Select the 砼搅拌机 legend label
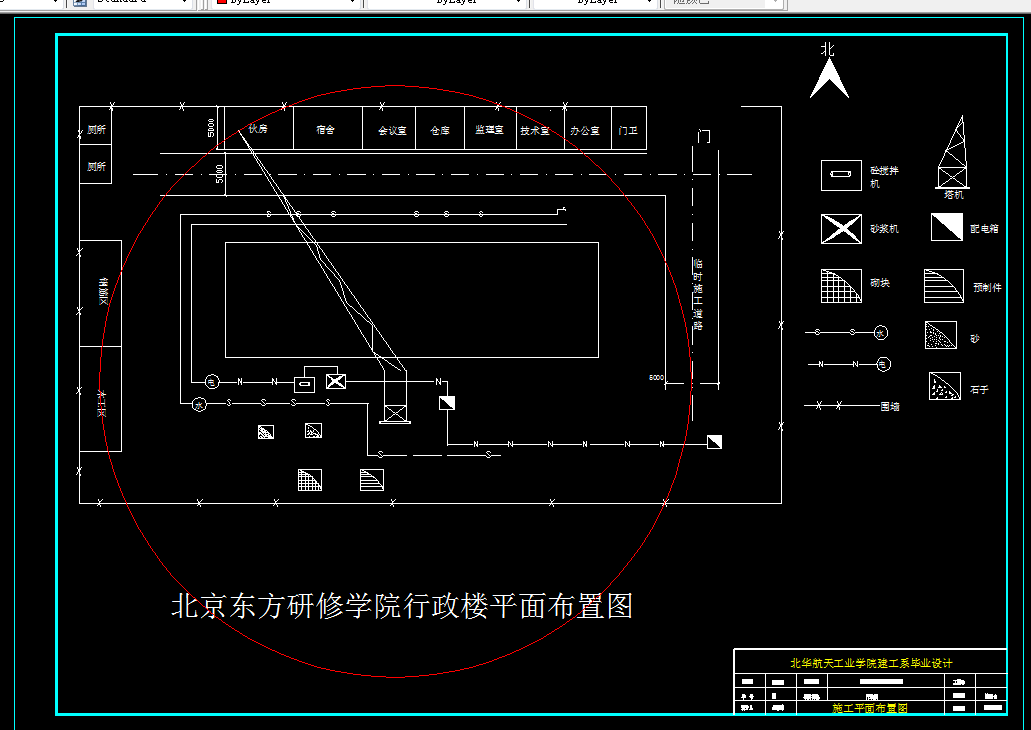Image resolution: width=1031 pixels, height=730 pixels. click(x=884, y=177)
